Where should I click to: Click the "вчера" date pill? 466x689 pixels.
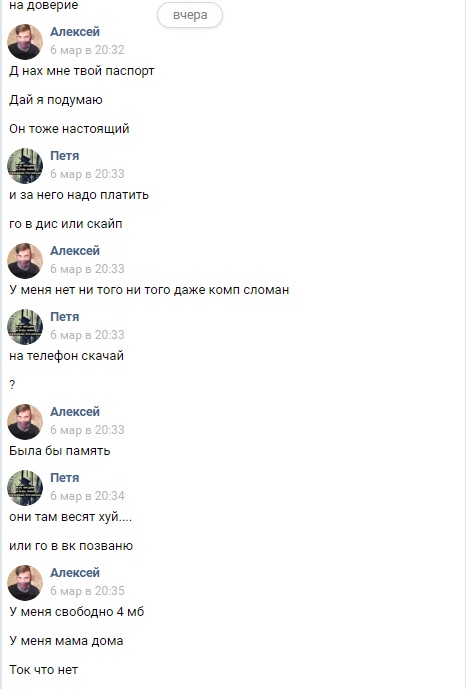tap(190, 15)
